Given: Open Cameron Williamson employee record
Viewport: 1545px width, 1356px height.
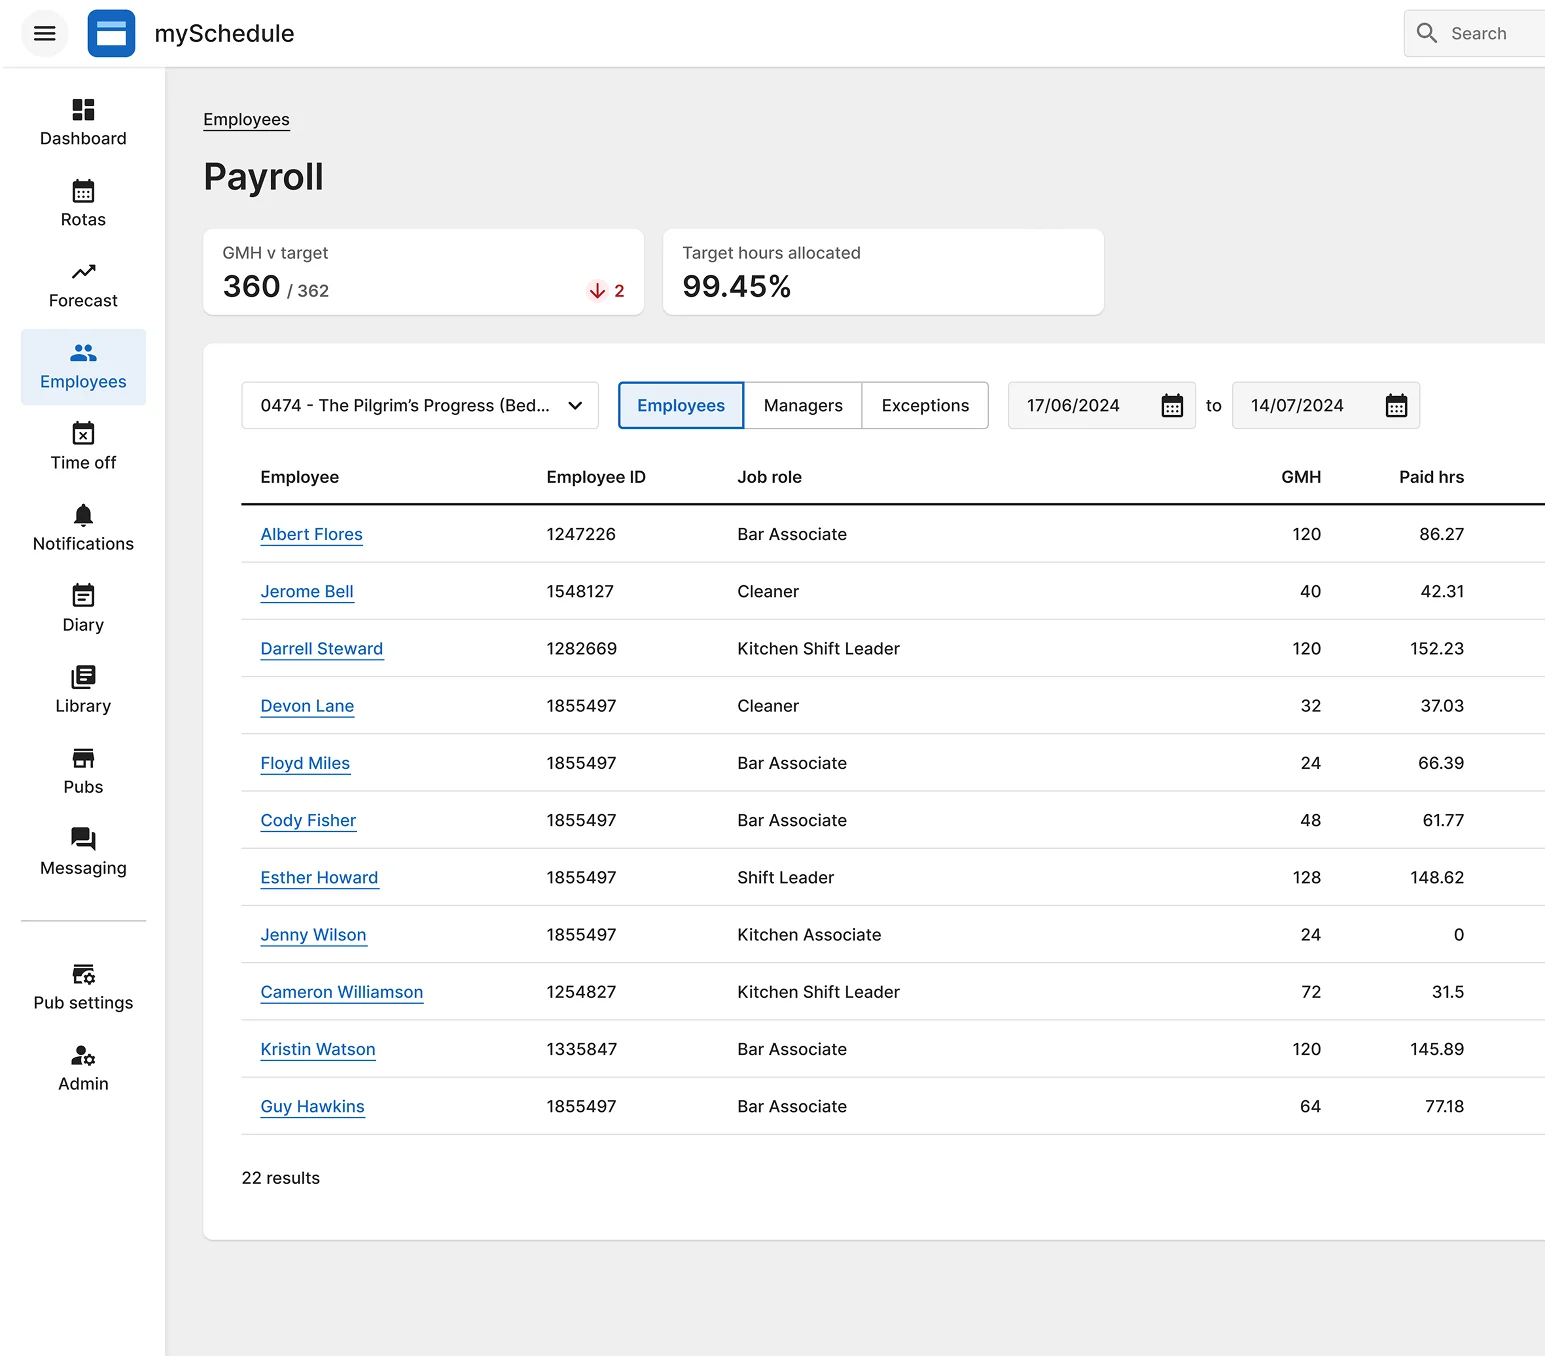Looking at the screenshot, I should (x=342, y=992).
